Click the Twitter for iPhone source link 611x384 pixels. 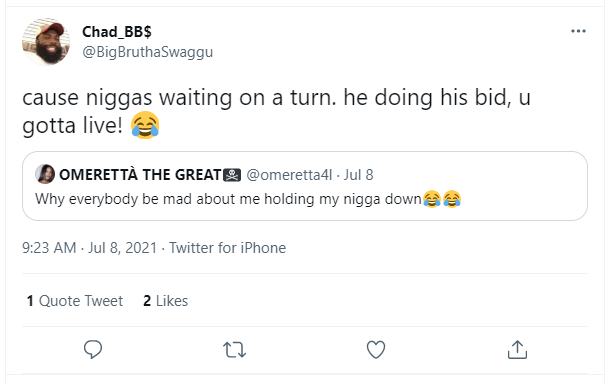(x=228, y=248)
